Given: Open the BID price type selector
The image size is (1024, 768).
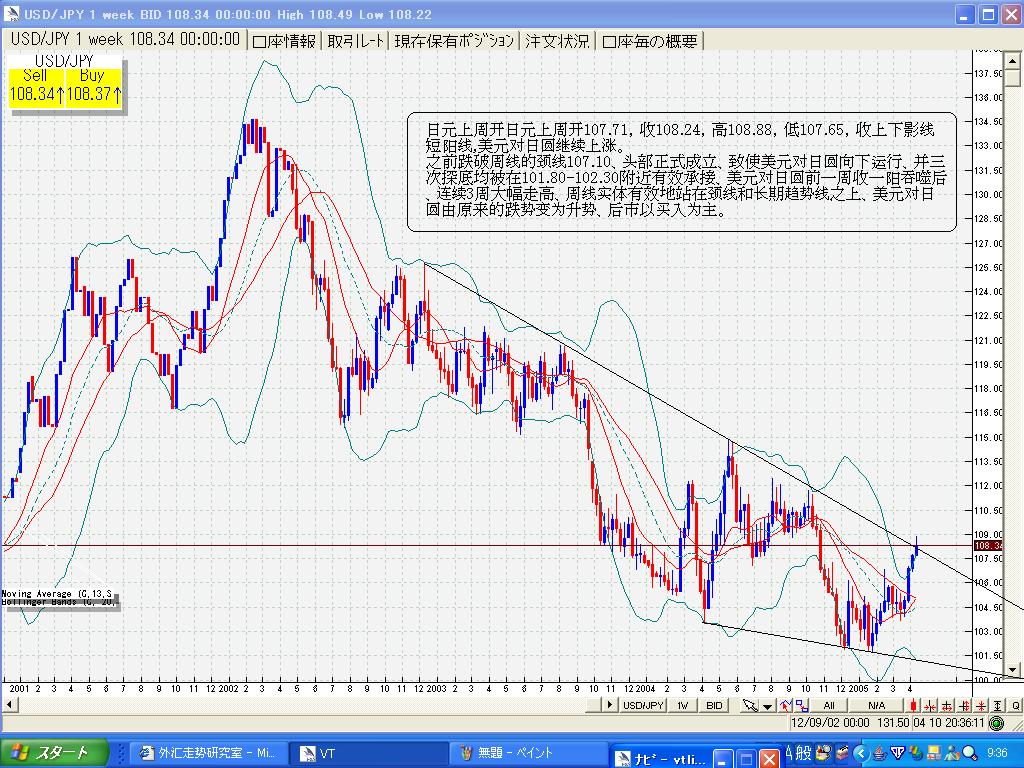Looking at the screenshot, I should (x=714, y=705).
